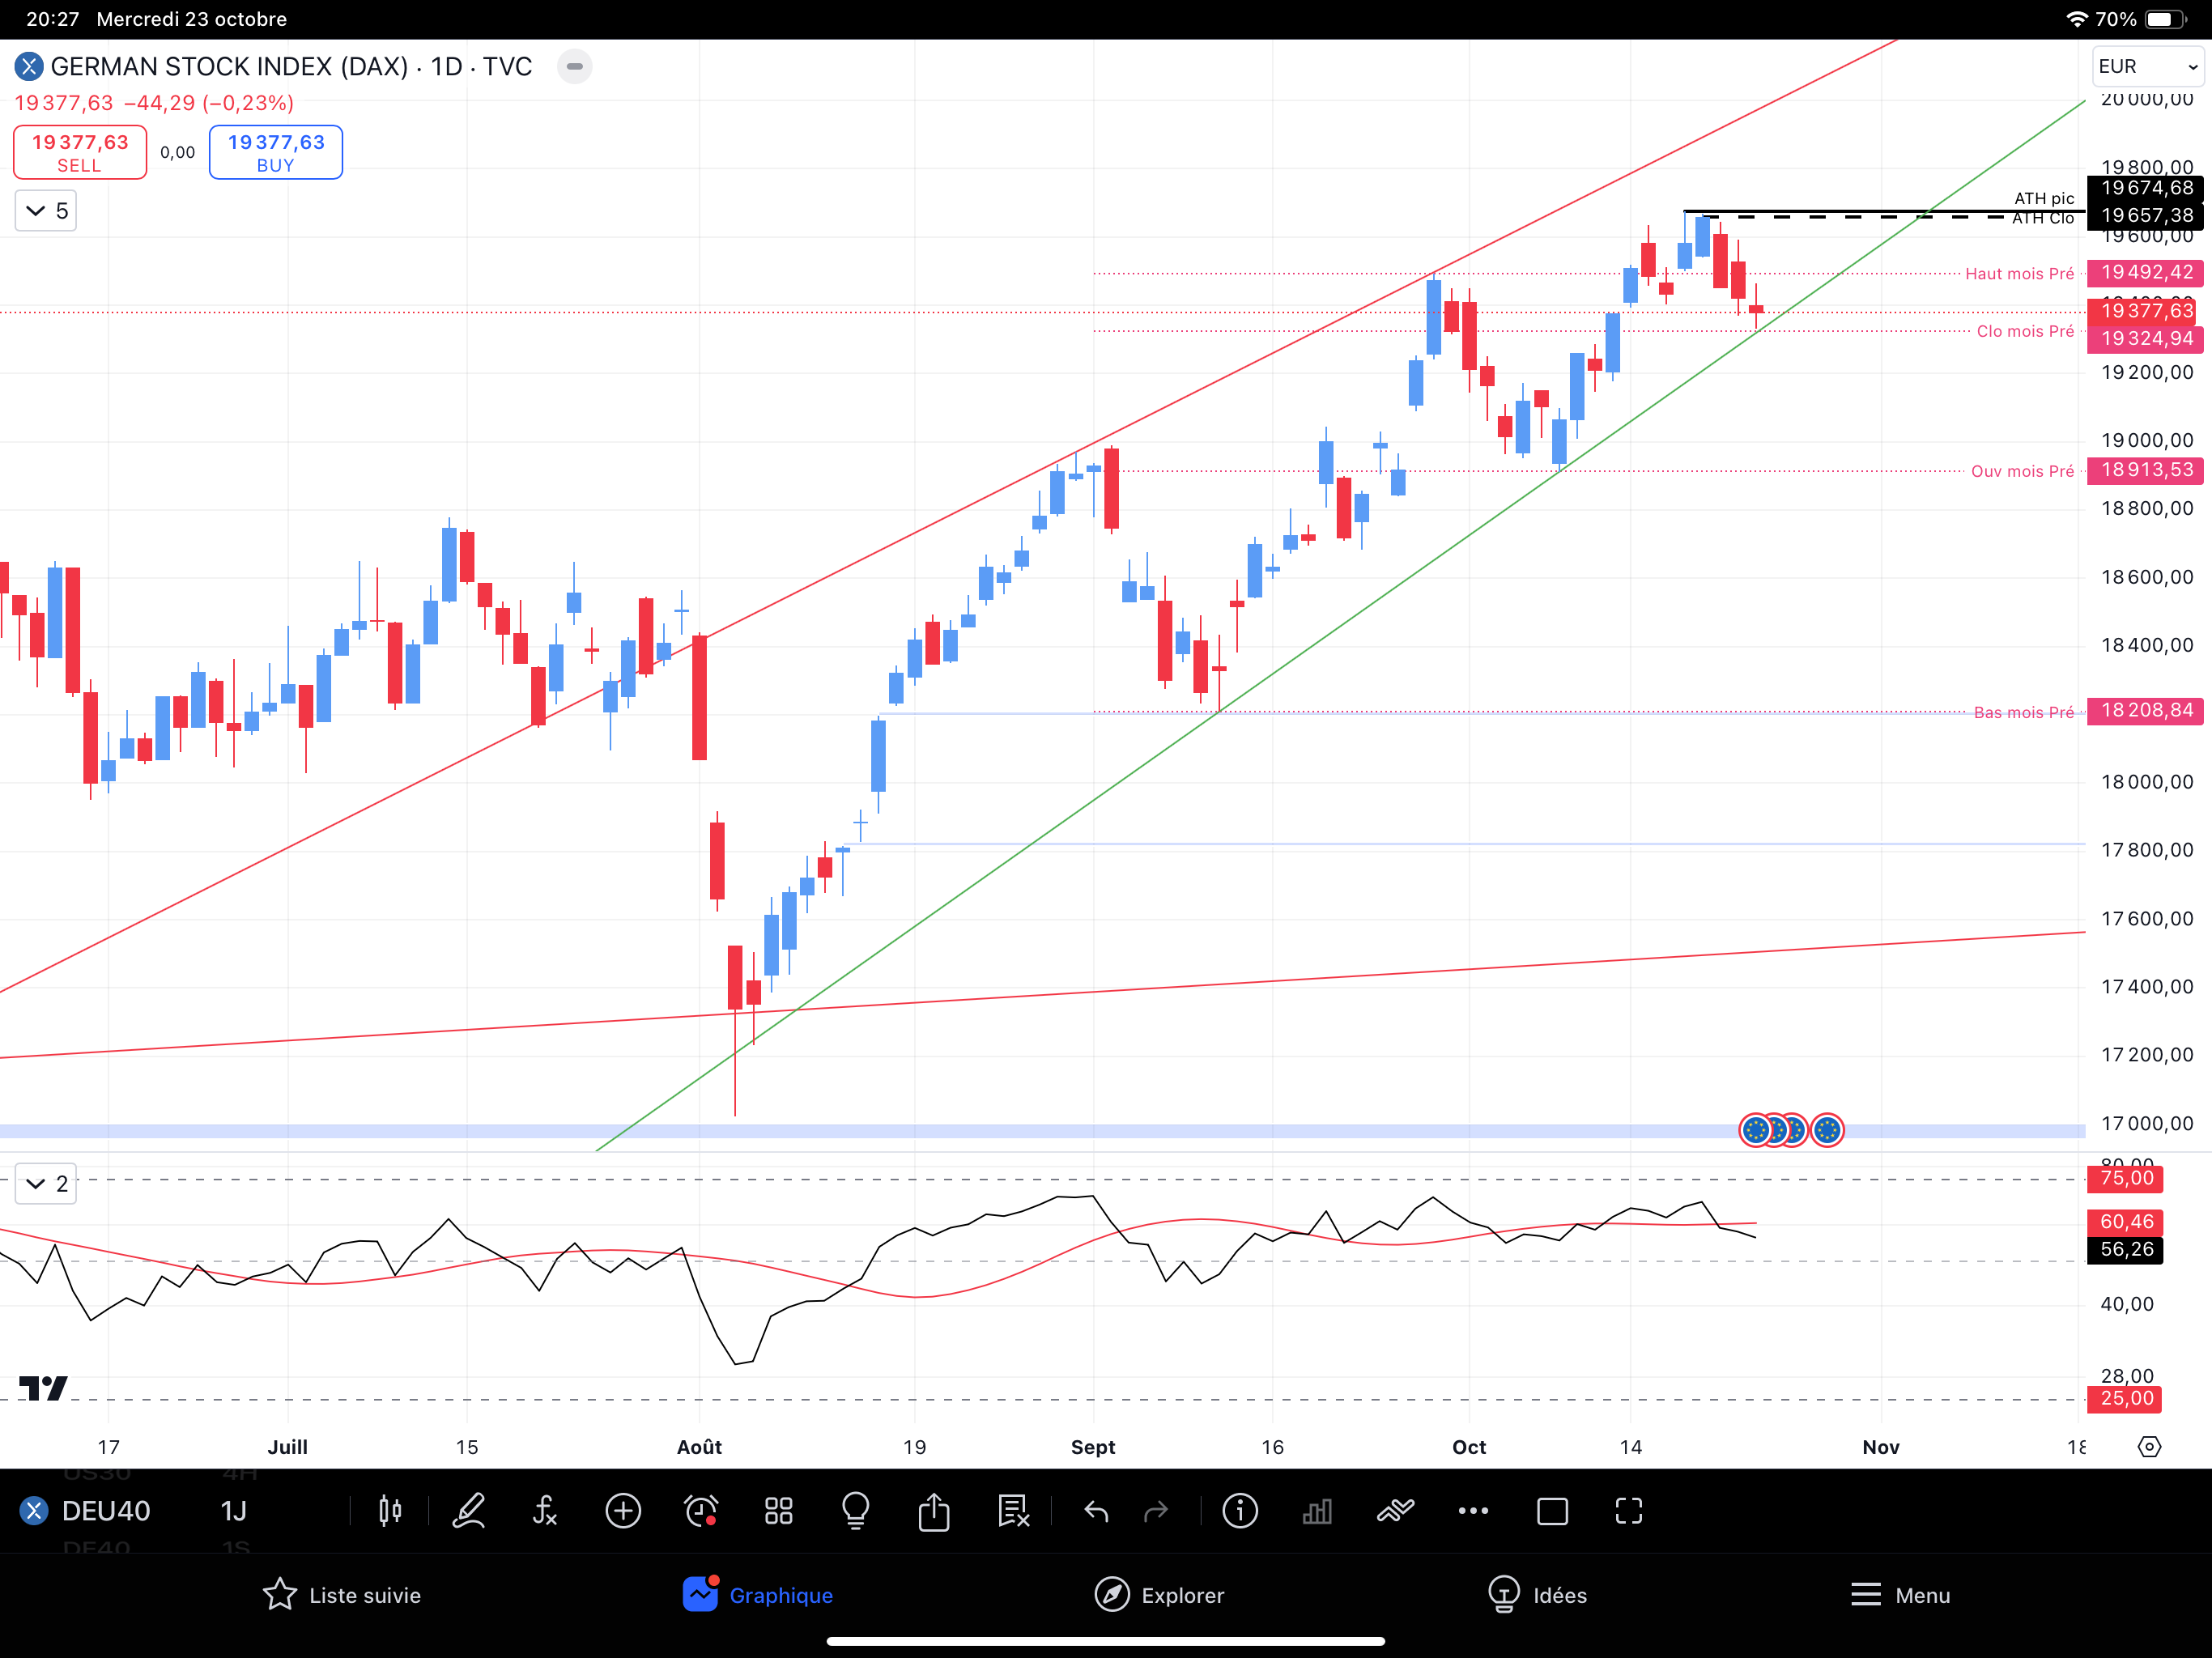Tap the share chart icon
The height and width of the screenshot is (1658, 2212).
[x=934, y=1511]
